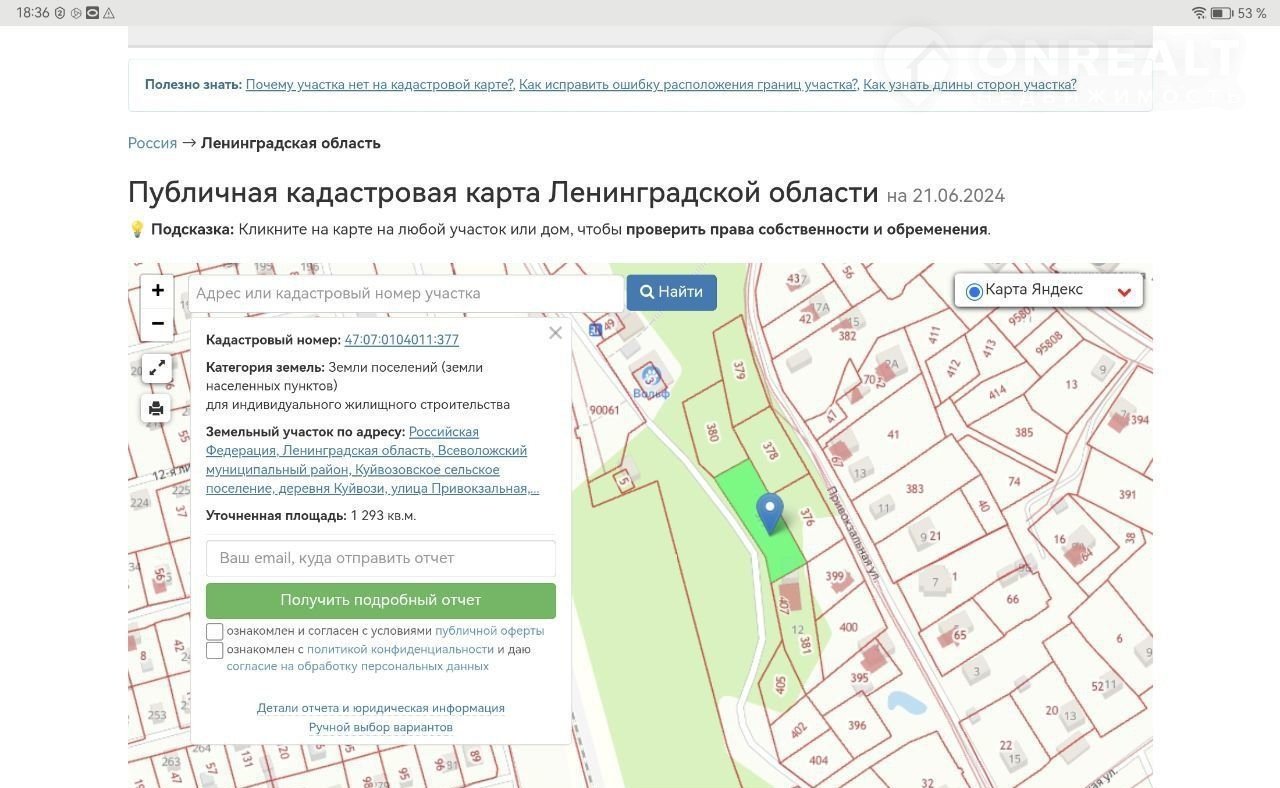Image resolution: width=1280 pixels, height=788 pixels.
Task: Check the privacy policy consent checkbox
Action: click(x=215, y=651)
